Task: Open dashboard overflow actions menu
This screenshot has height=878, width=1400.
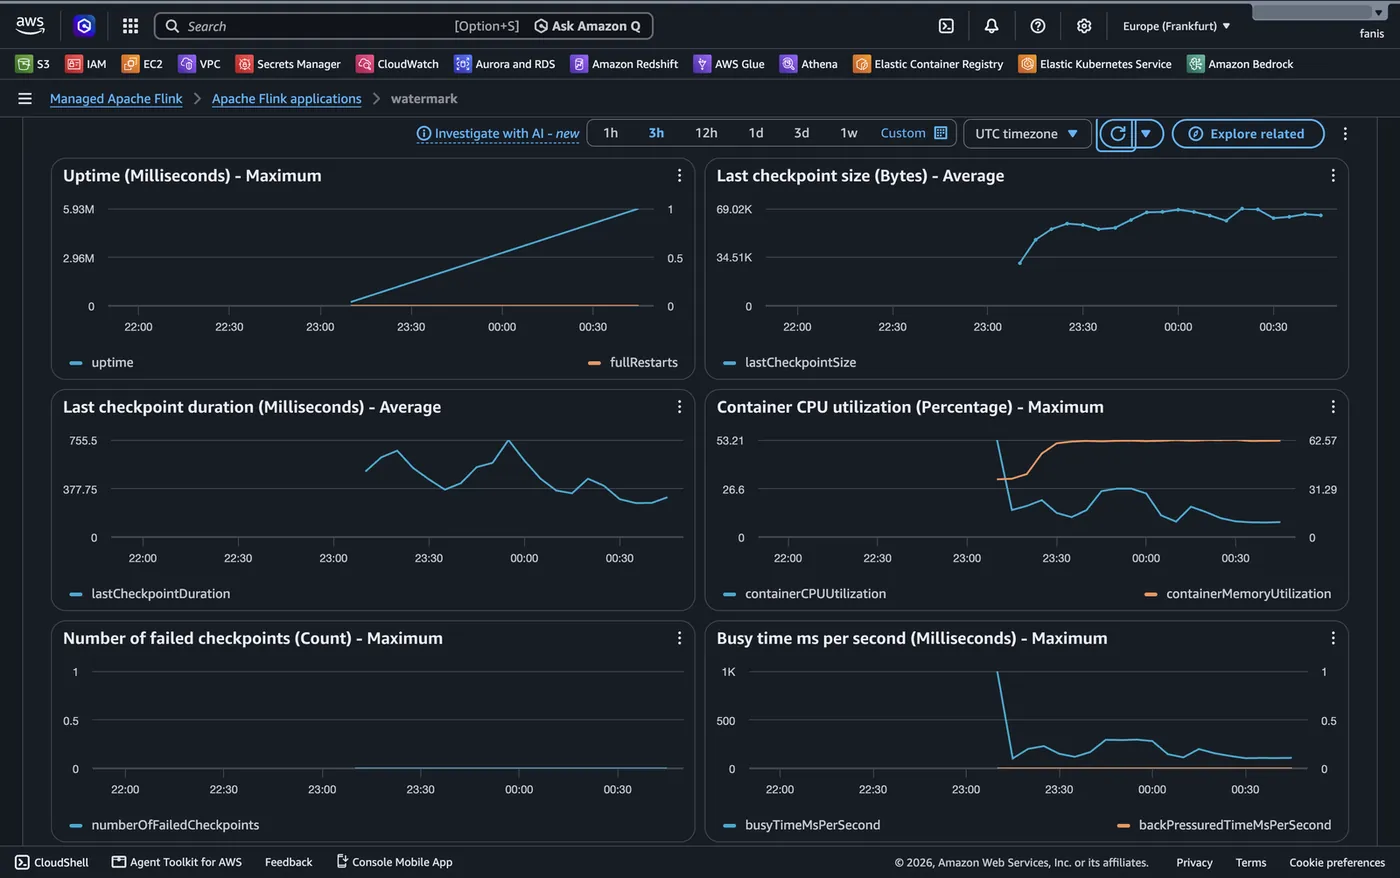Action: pos(1345,134)
